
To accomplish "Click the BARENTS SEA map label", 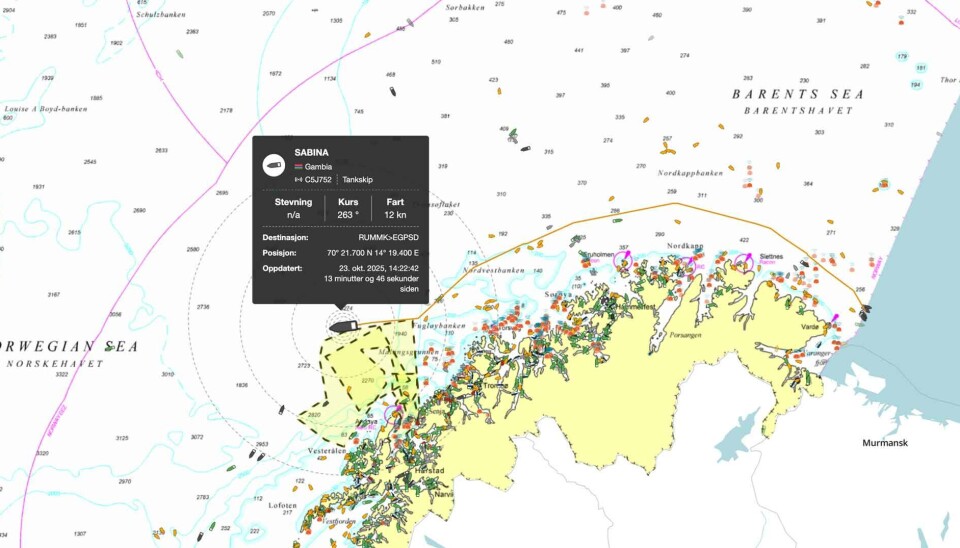I will click(x=797, y=94).
